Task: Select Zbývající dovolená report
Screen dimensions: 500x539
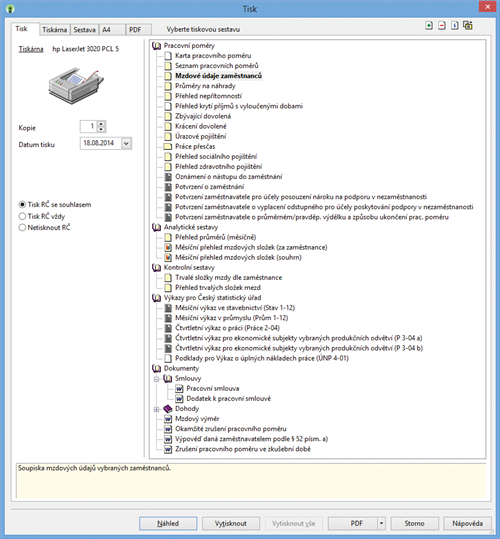Action: 203,116
